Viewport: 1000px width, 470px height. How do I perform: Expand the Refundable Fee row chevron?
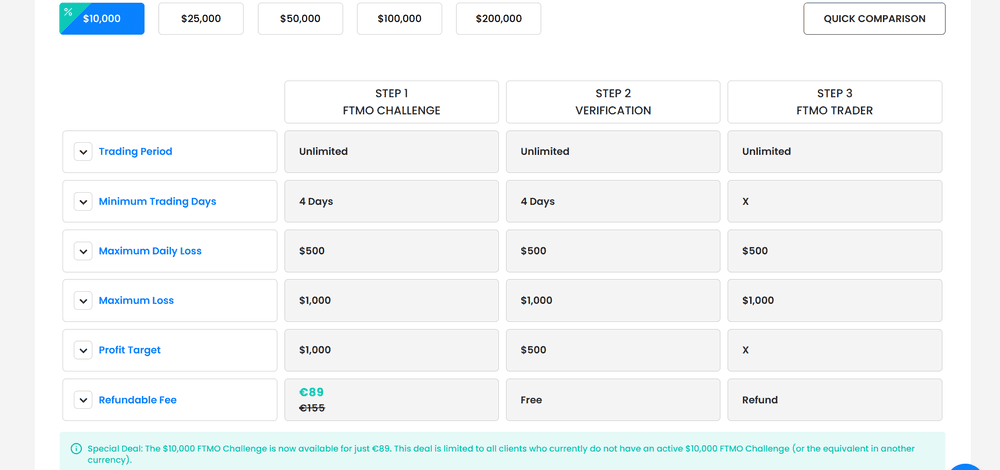tap(83, 400)
